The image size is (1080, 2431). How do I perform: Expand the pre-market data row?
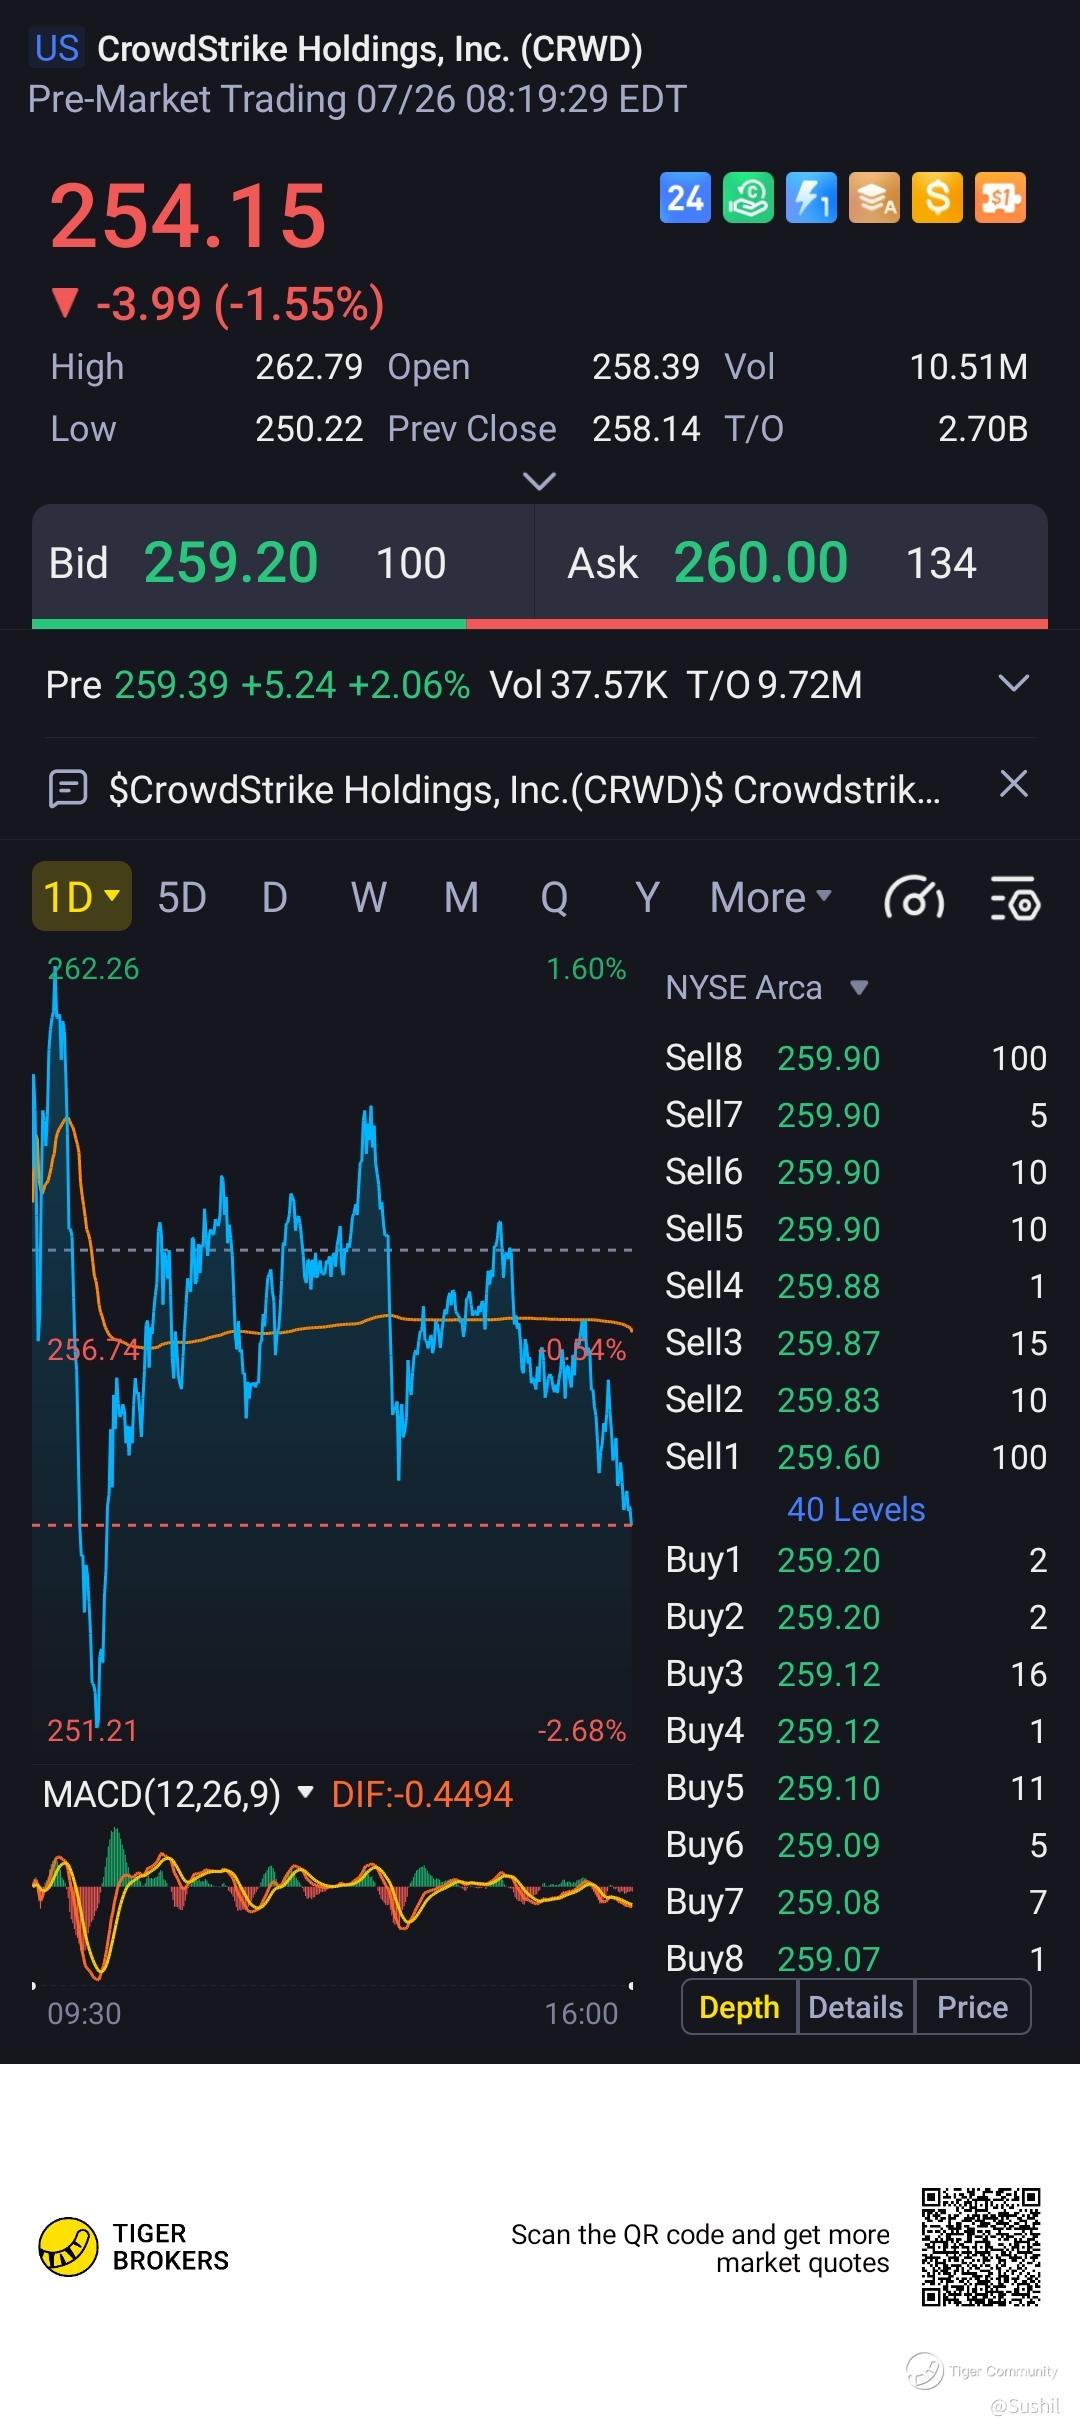click(x=1014, y=684)
